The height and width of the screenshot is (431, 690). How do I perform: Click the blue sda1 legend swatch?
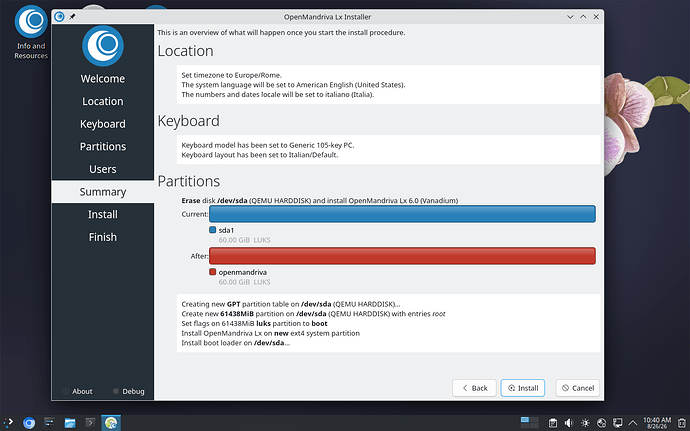pos(213,230)
